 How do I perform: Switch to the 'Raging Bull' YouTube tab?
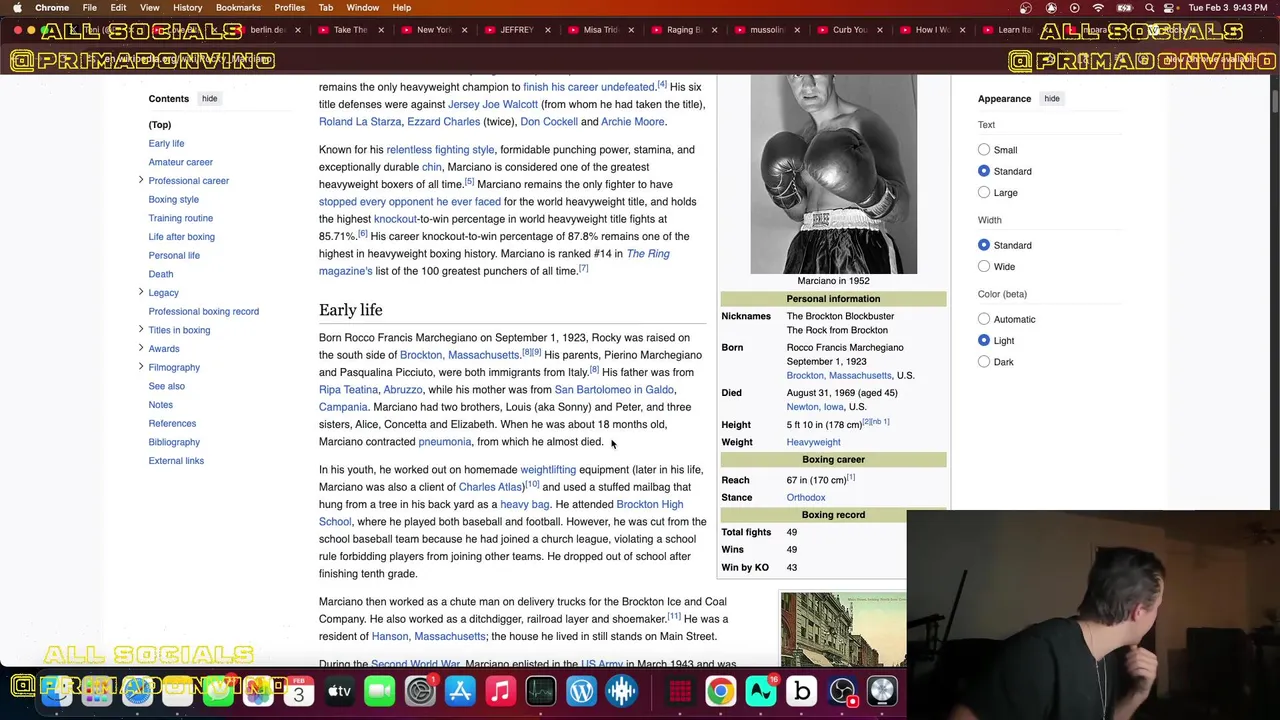click(683, 30)
